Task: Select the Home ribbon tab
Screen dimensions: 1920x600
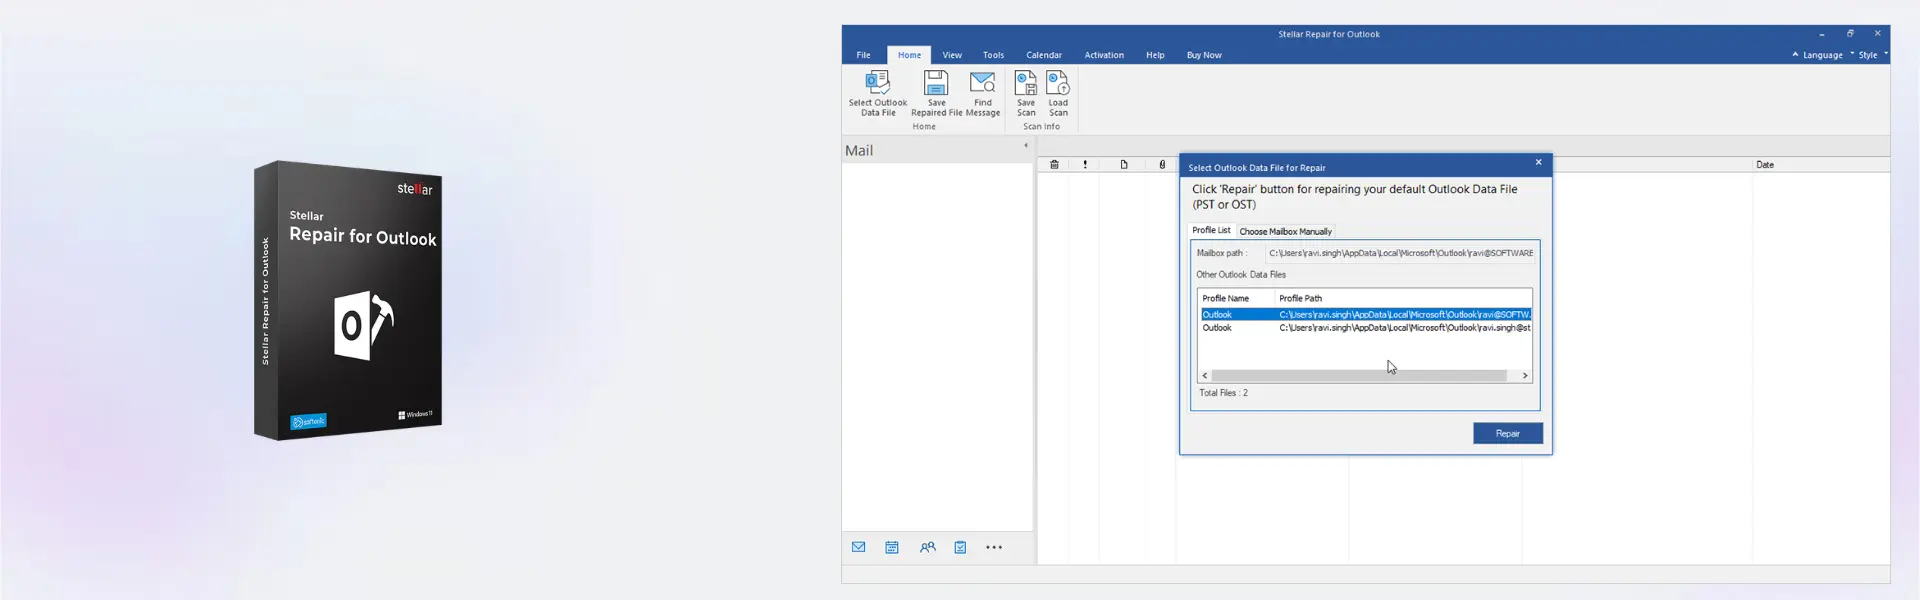Action: [909, 55]
